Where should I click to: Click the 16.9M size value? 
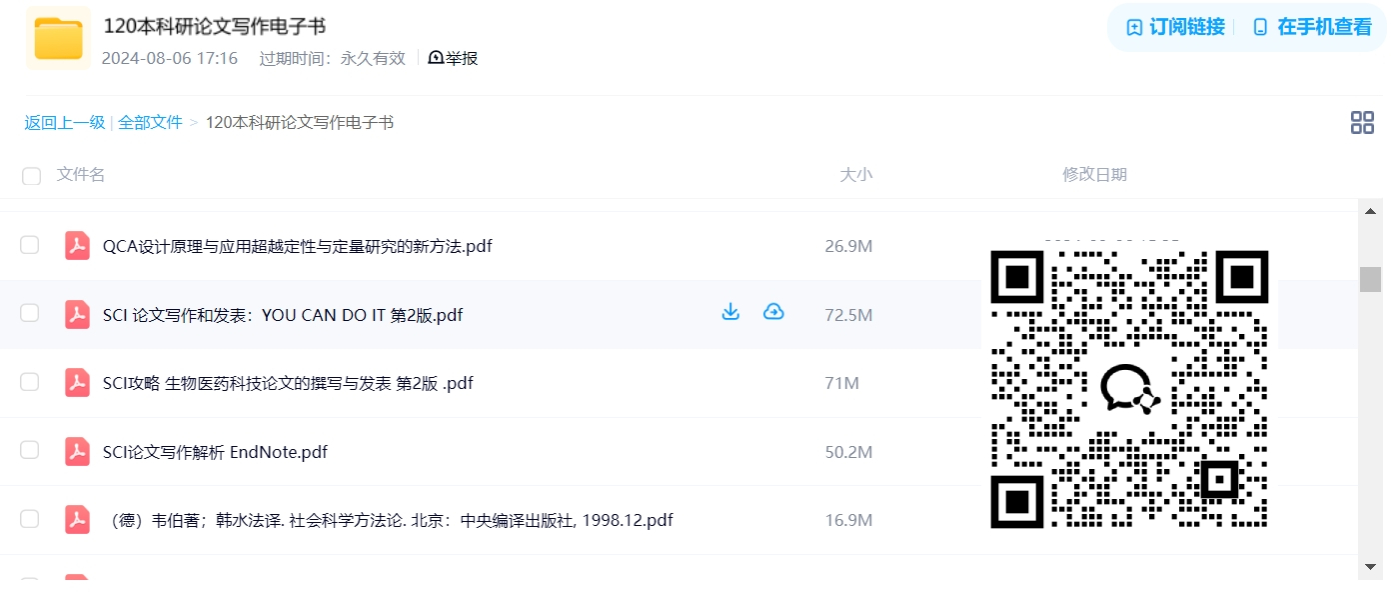pos(849,520)
